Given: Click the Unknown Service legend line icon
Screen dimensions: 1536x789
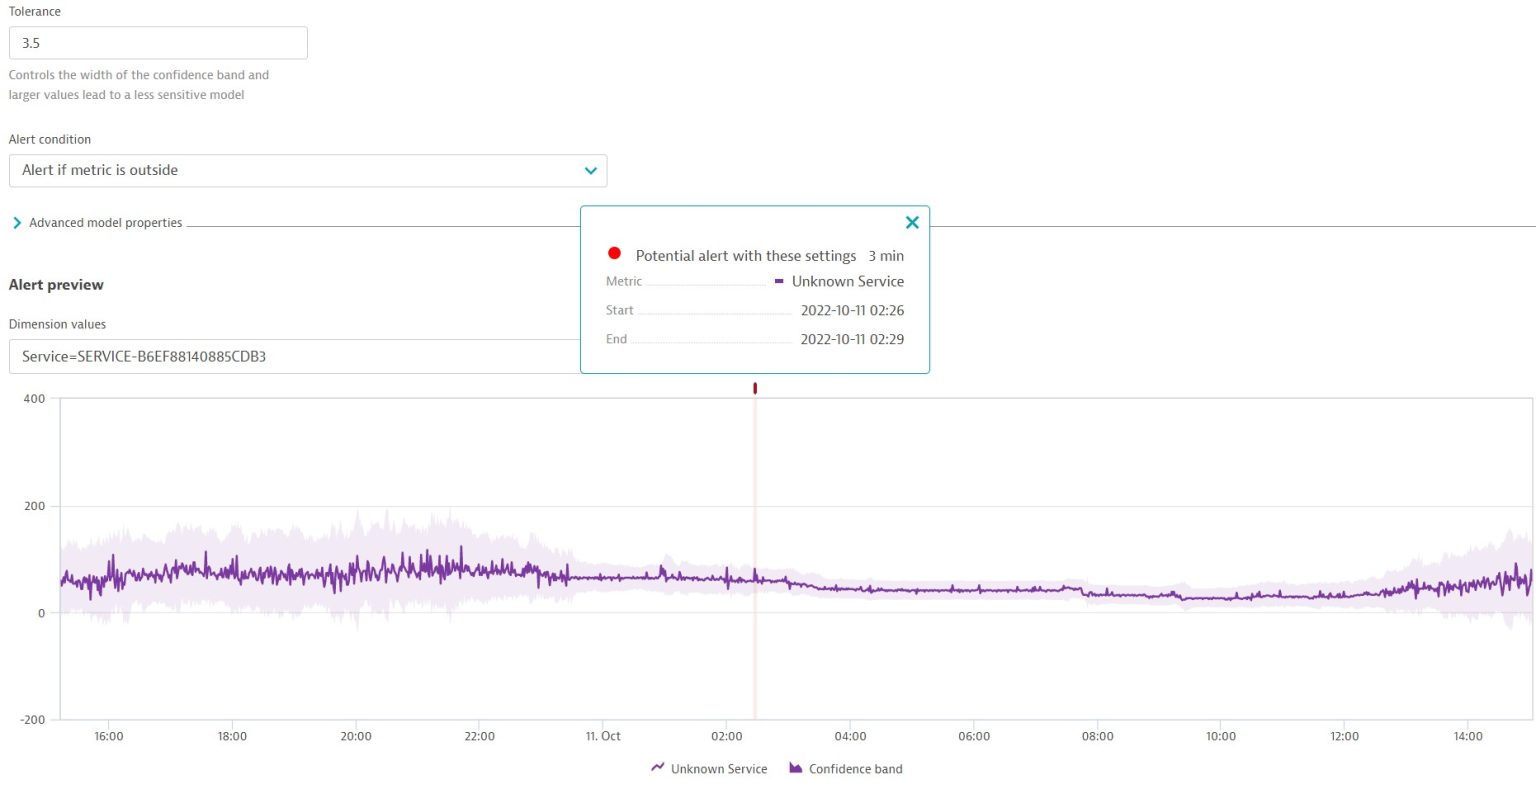Looking at the screenshot, I should 658,768.
